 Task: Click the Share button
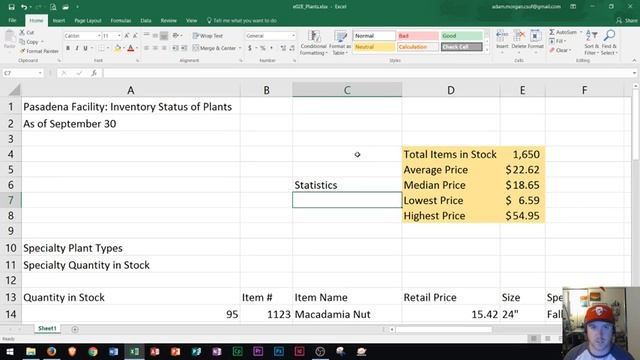(x=627, y=20)
